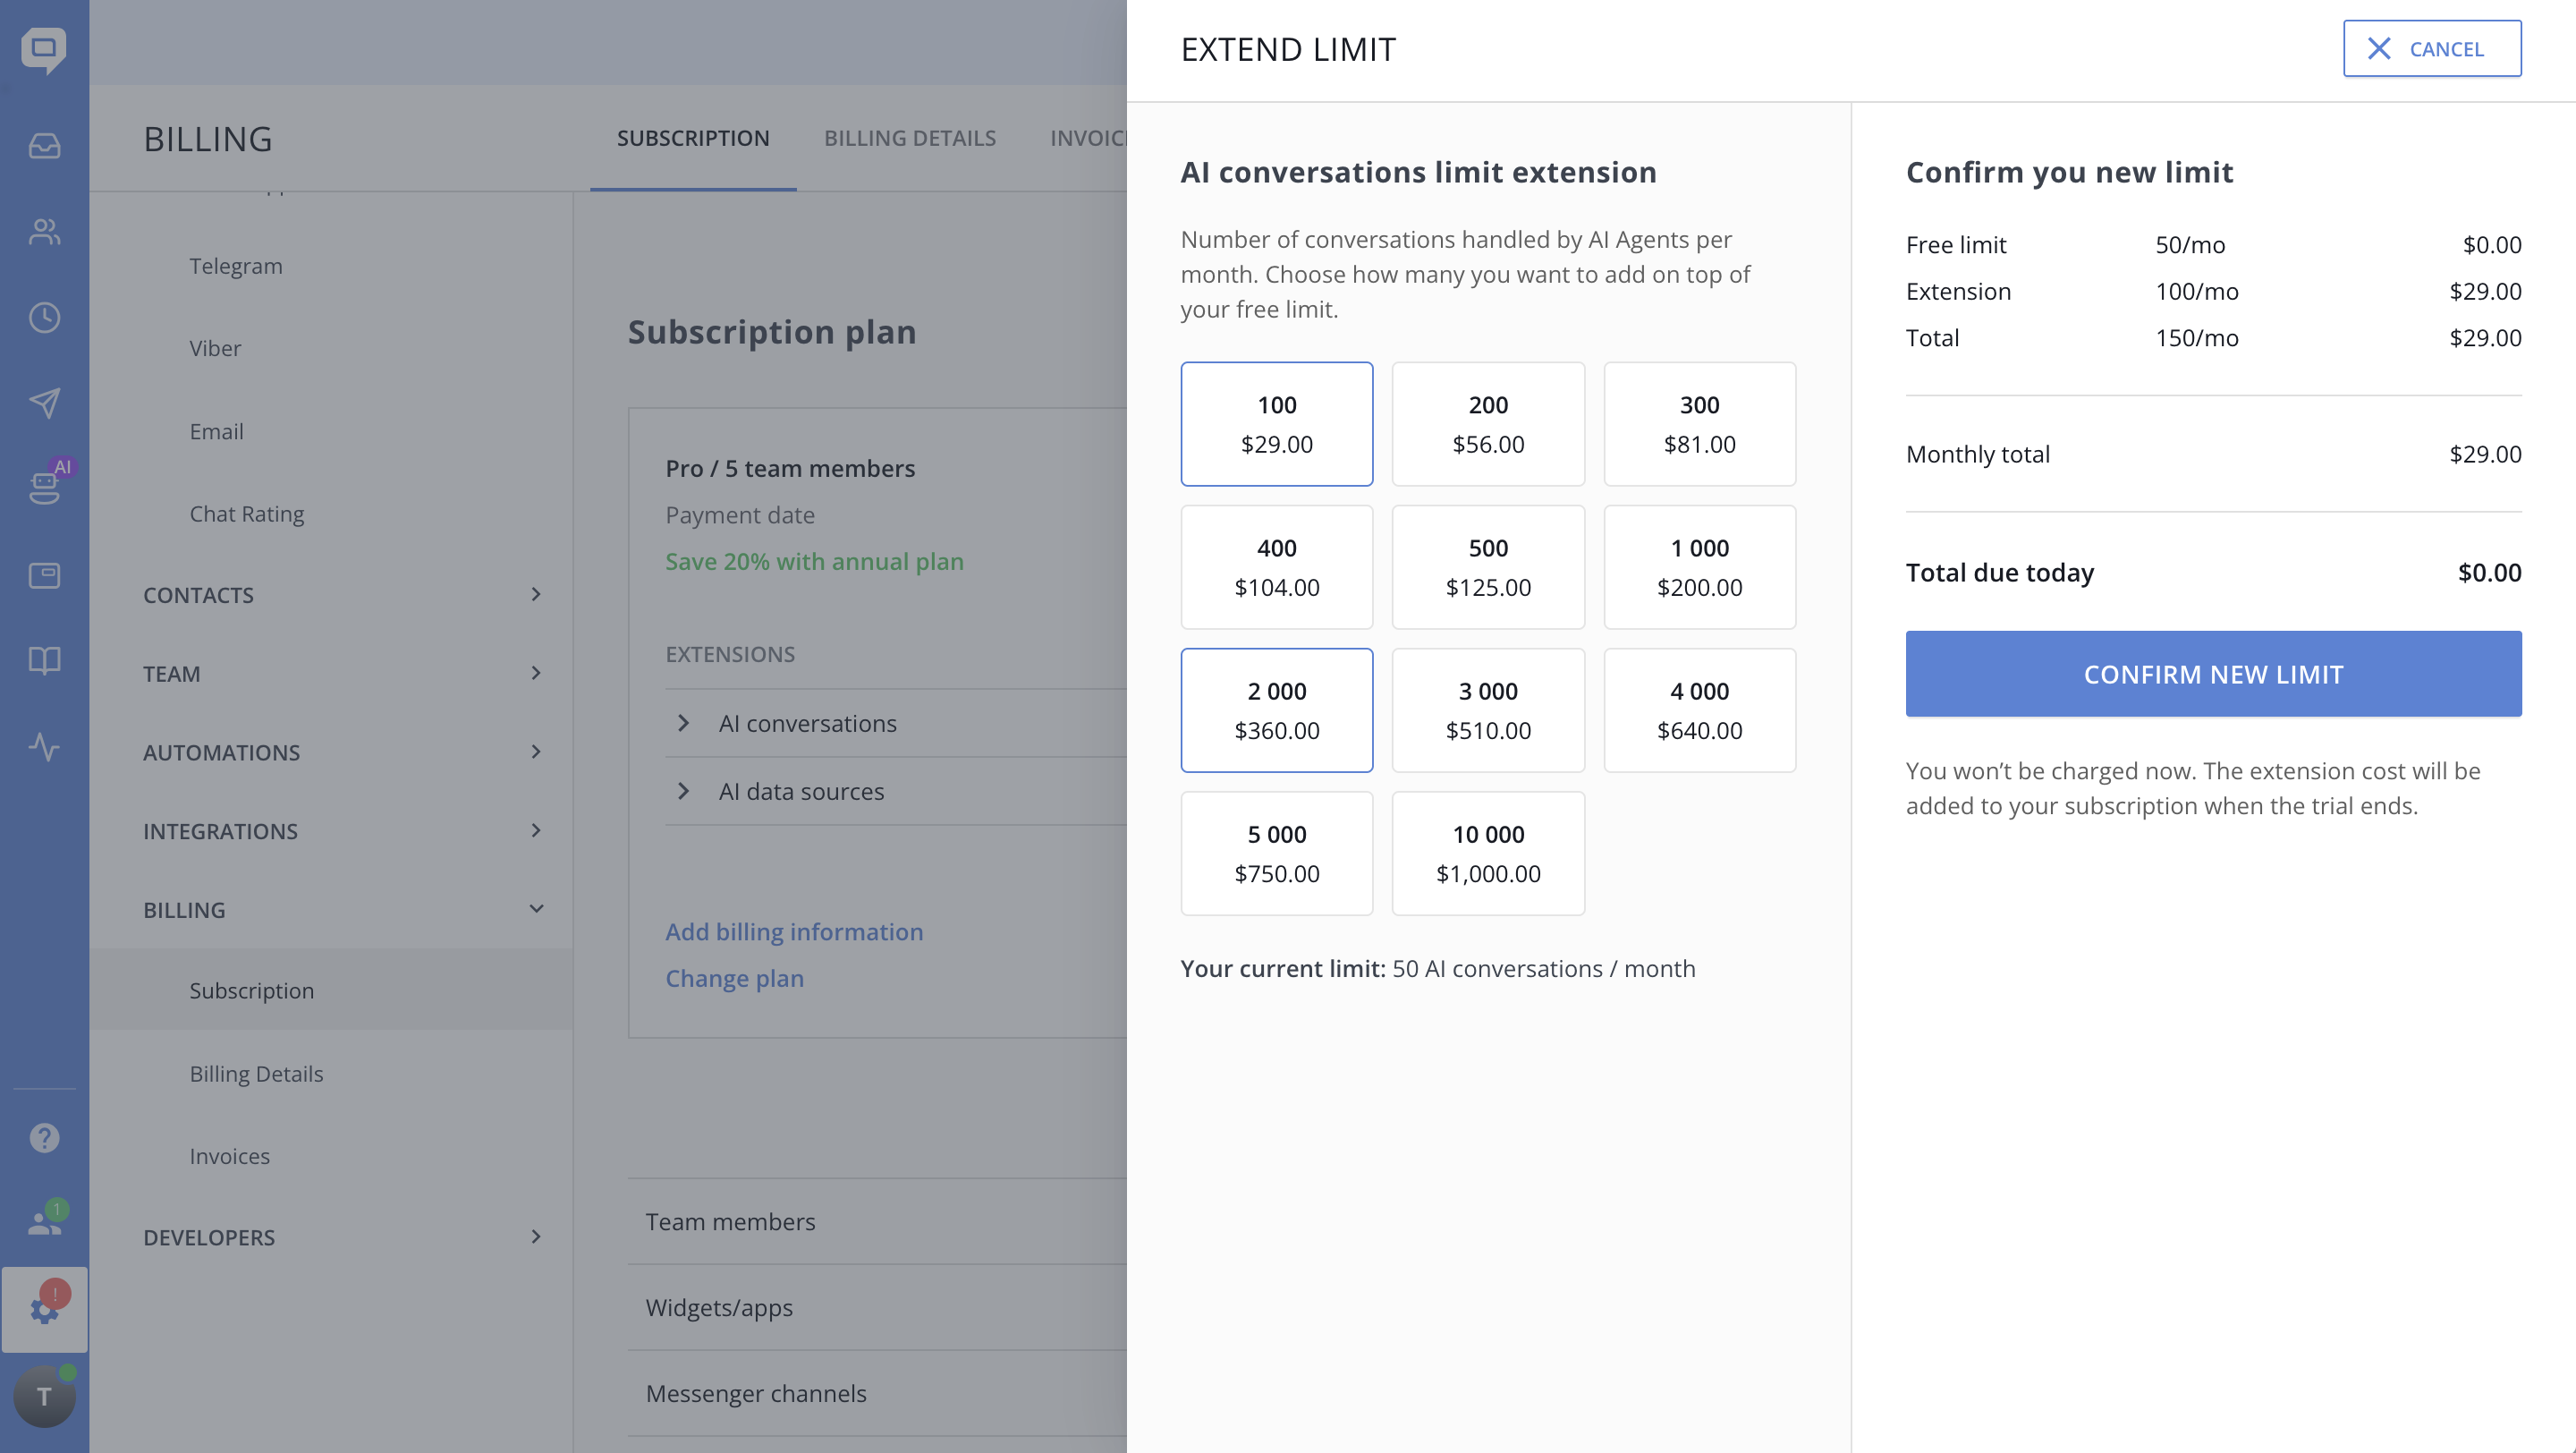Select the 100 conversations $29.00 option
The image size is (2576, 1453).
click(1277, 424)
